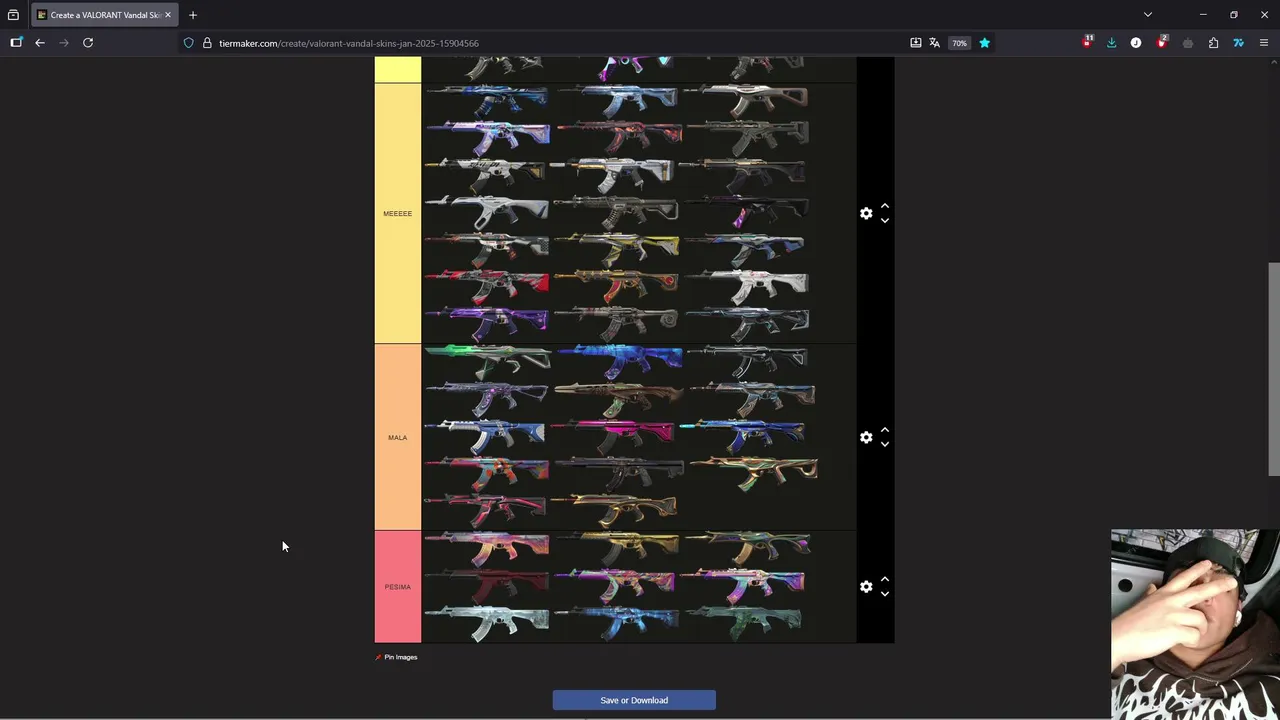
Task: Toggle the browser sidebar icon
Action: (x=16, y=43)
